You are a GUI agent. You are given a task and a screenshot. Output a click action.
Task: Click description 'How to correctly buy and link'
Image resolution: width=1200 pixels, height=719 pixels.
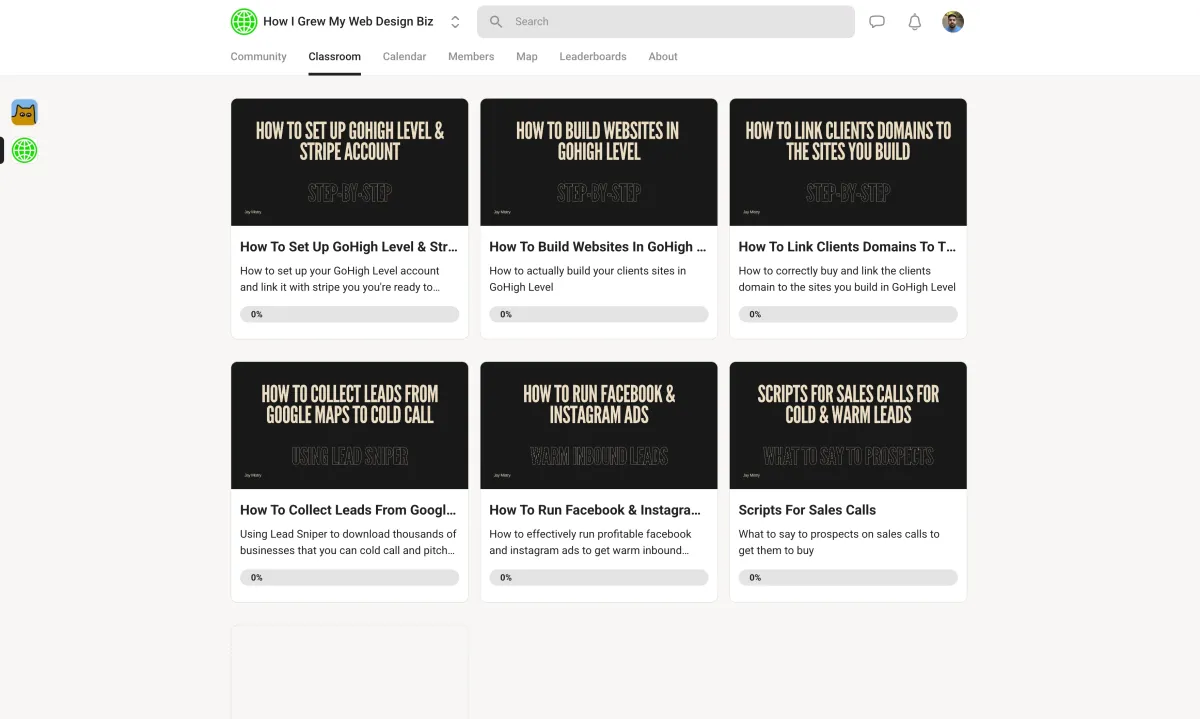[x=847, y=279]
